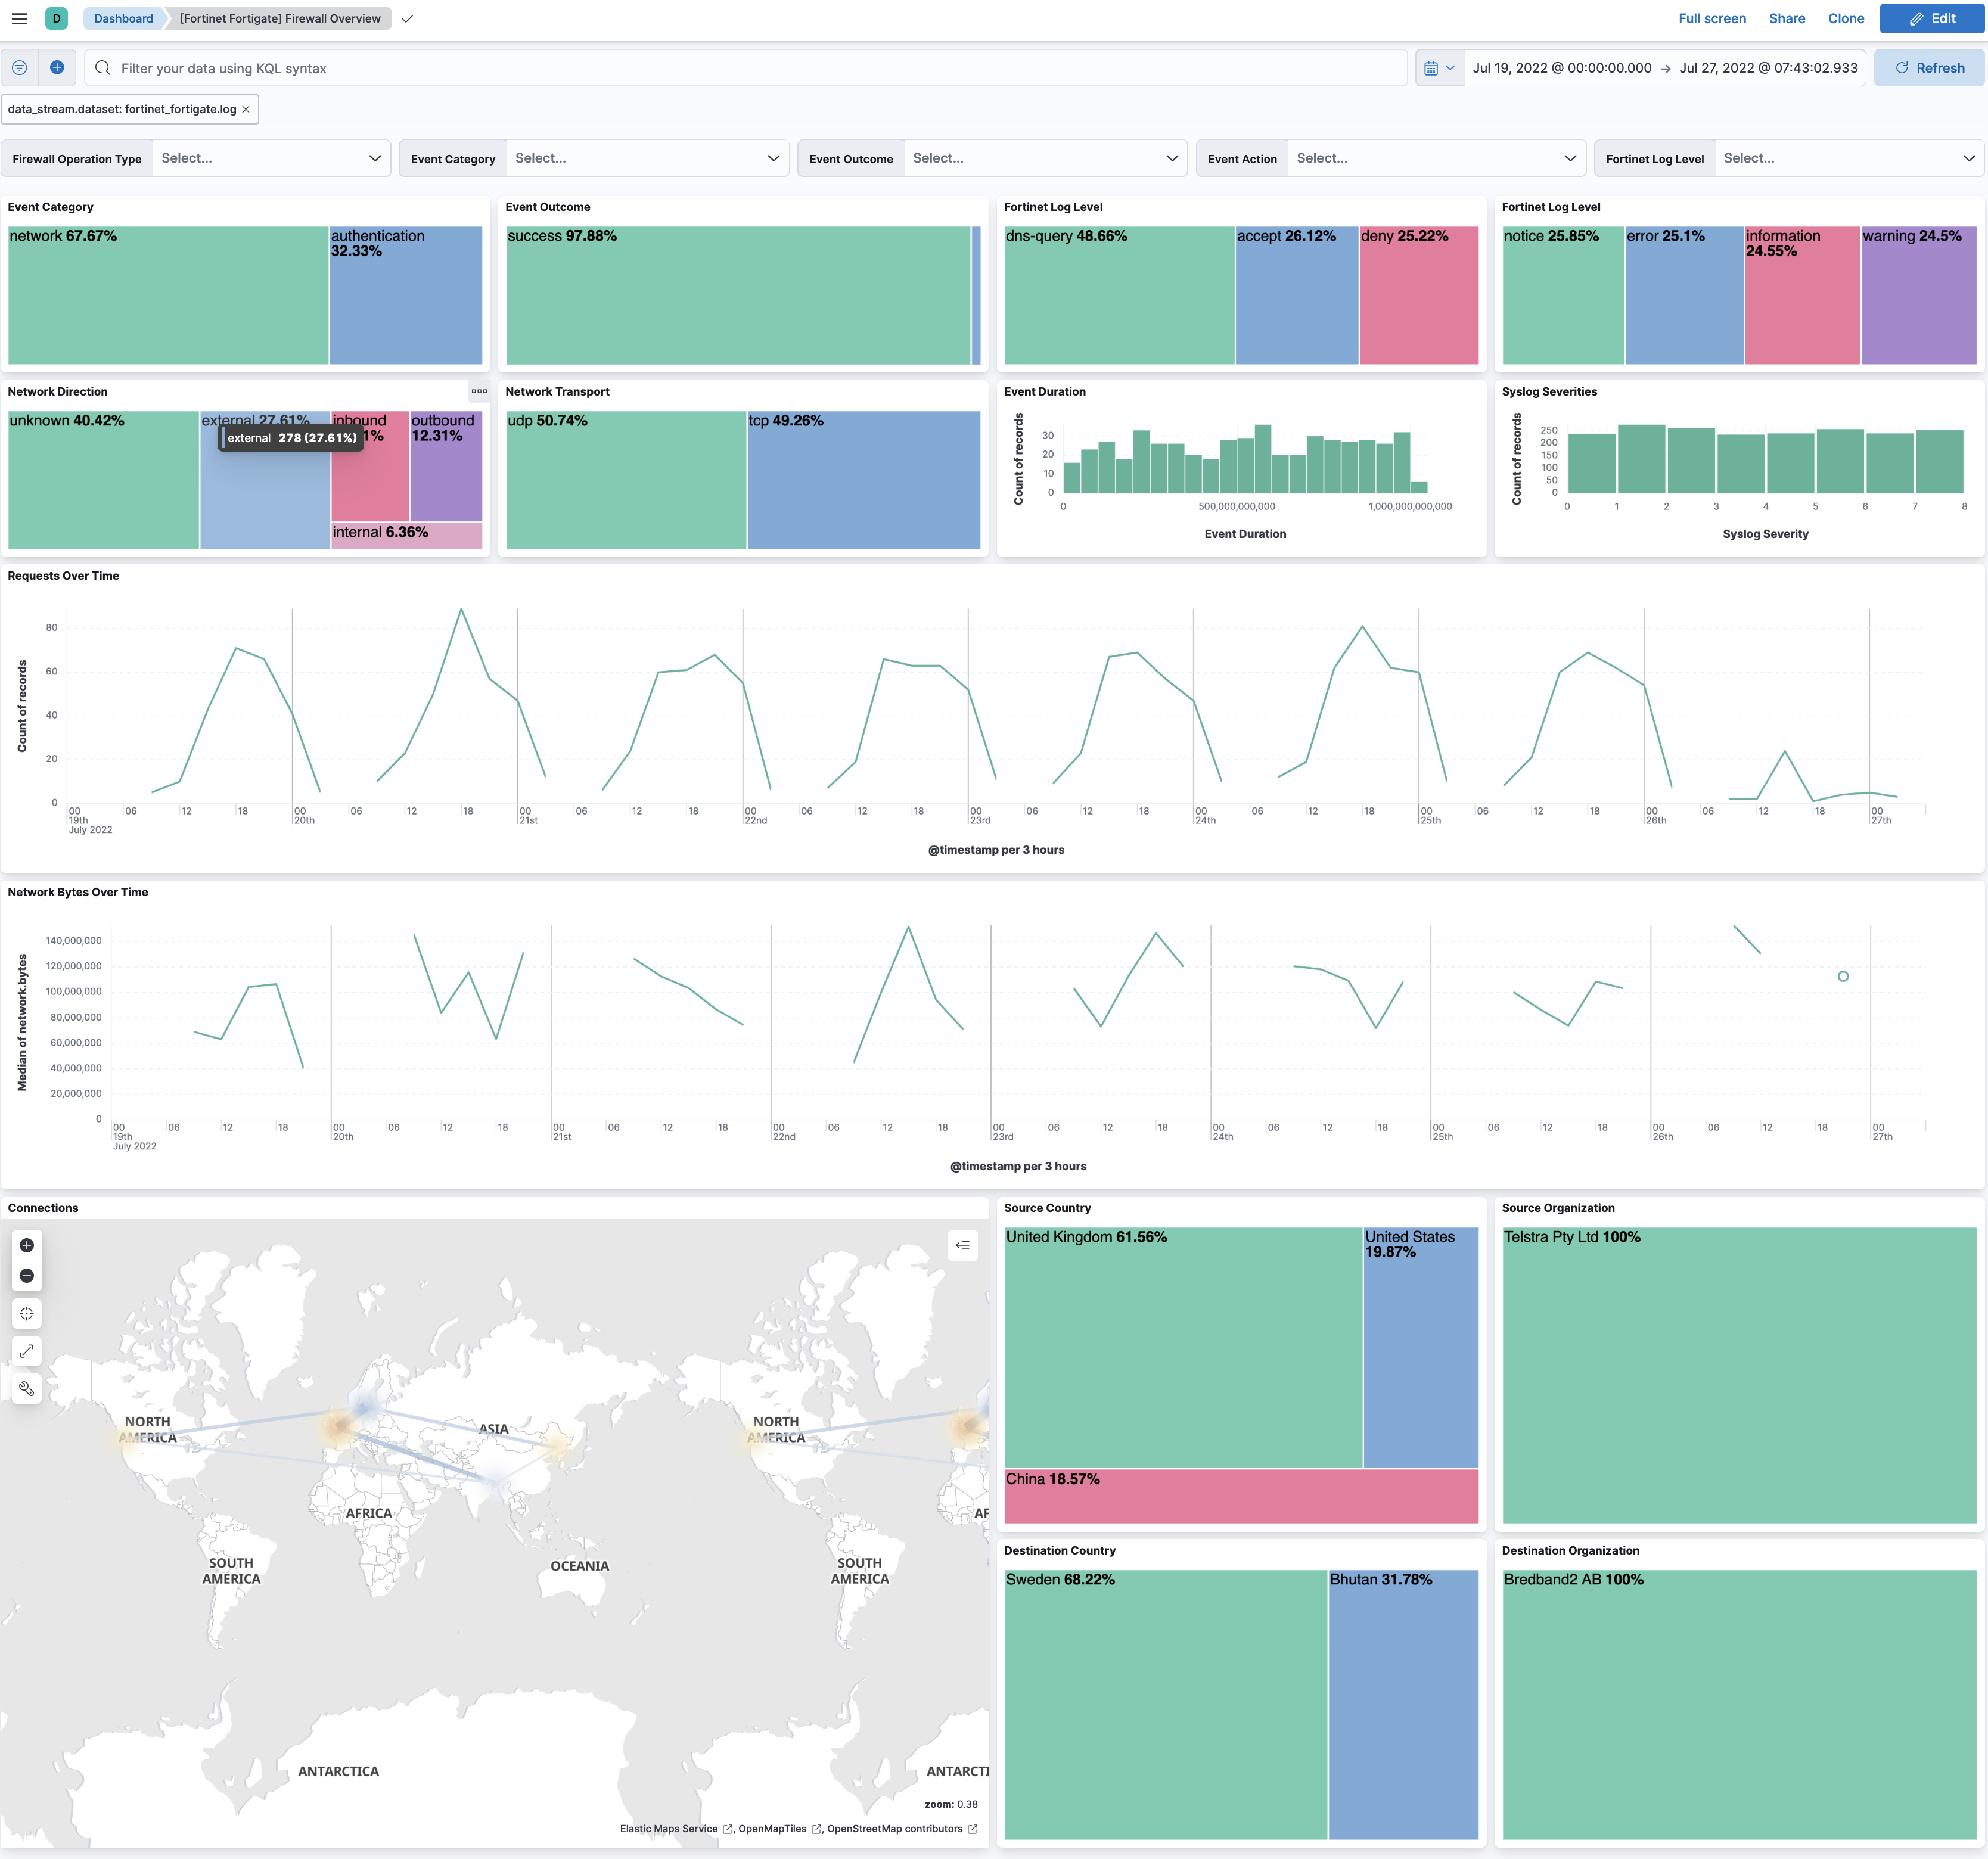Screen dimensions: 1988x1859
Task: Toggle the map layers panel
Action: pyautogui.click(x=962, y=1245)
